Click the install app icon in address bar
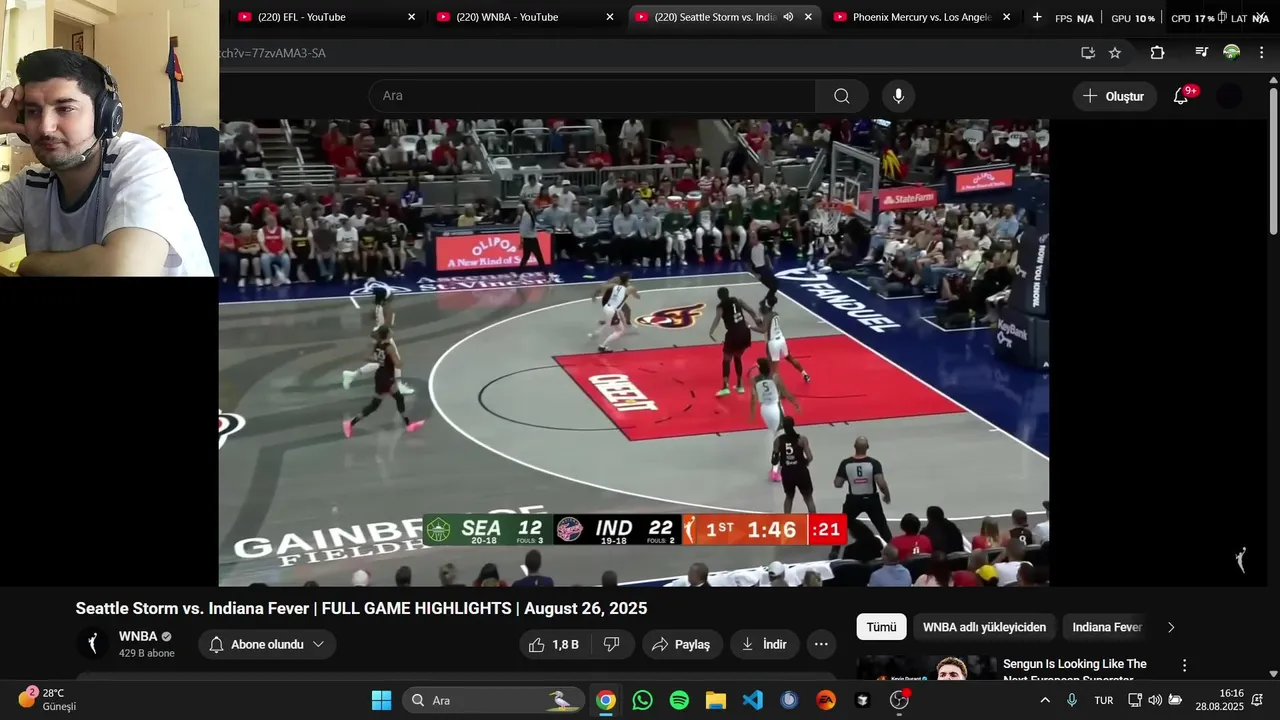 click(1088, 53)
